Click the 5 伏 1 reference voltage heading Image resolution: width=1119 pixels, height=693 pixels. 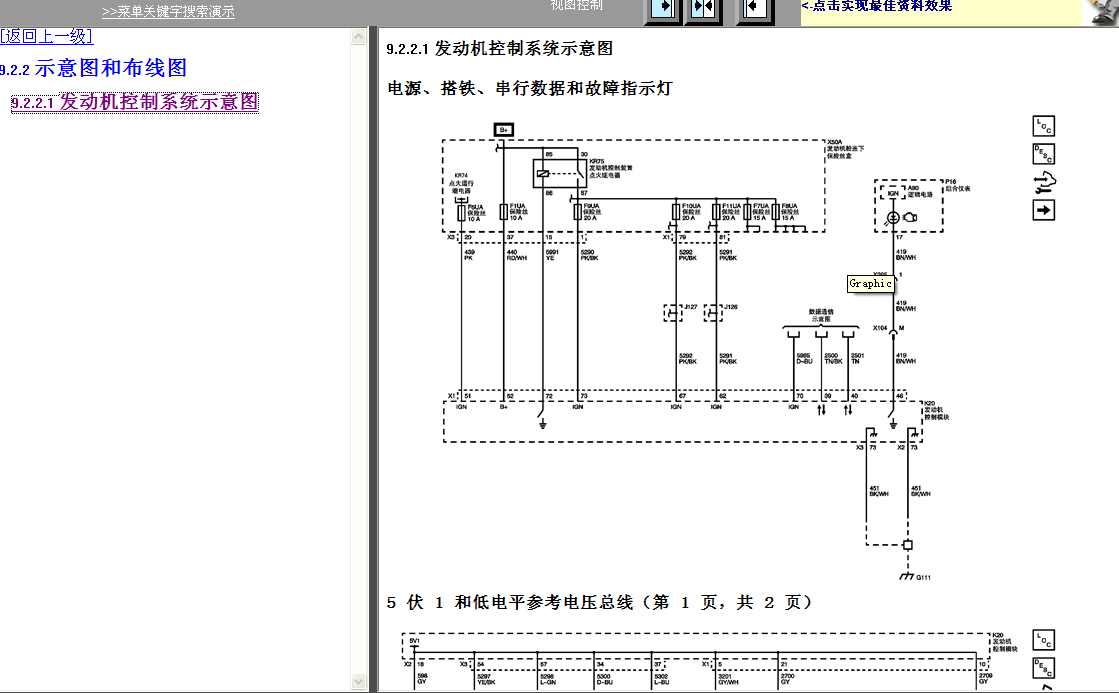599,602
